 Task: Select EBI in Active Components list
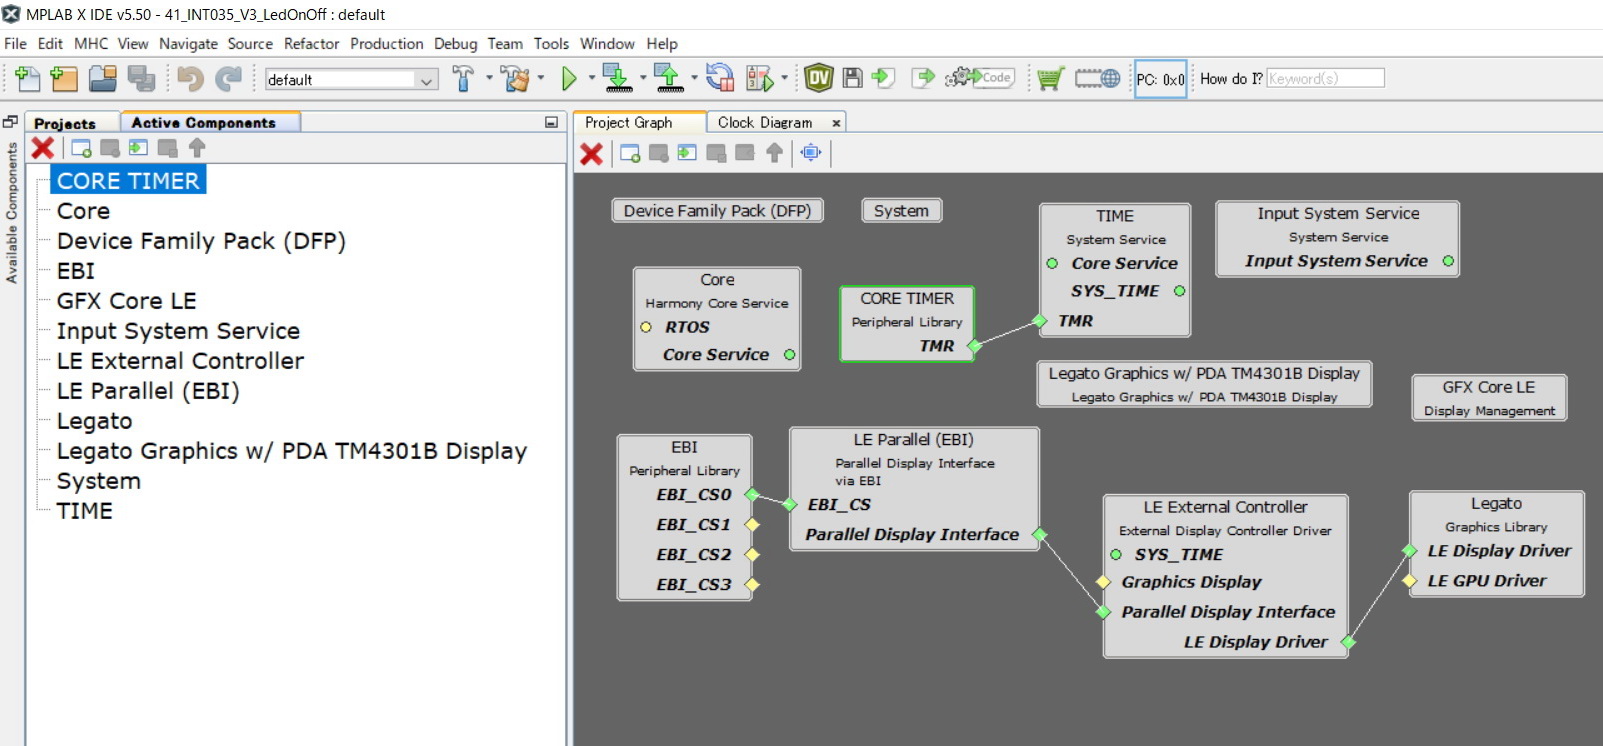tap(76, 271)
